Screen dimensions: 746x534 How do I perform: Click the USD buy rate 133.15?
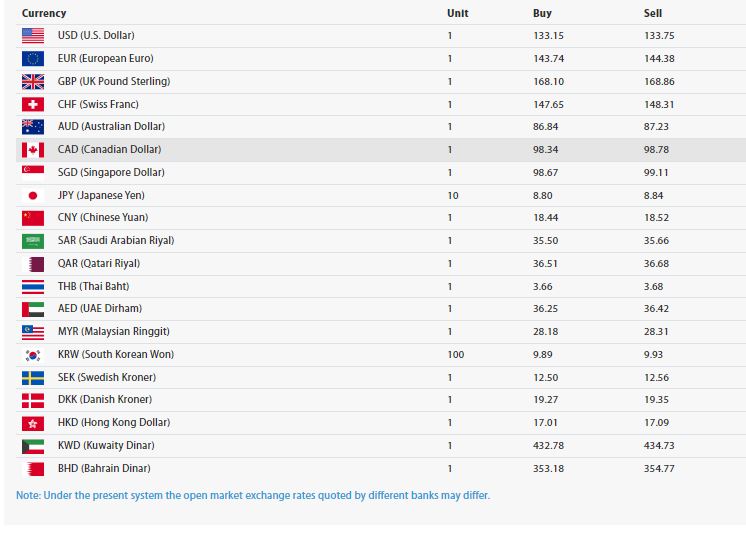pyautogui.click(x=549, y=36)
